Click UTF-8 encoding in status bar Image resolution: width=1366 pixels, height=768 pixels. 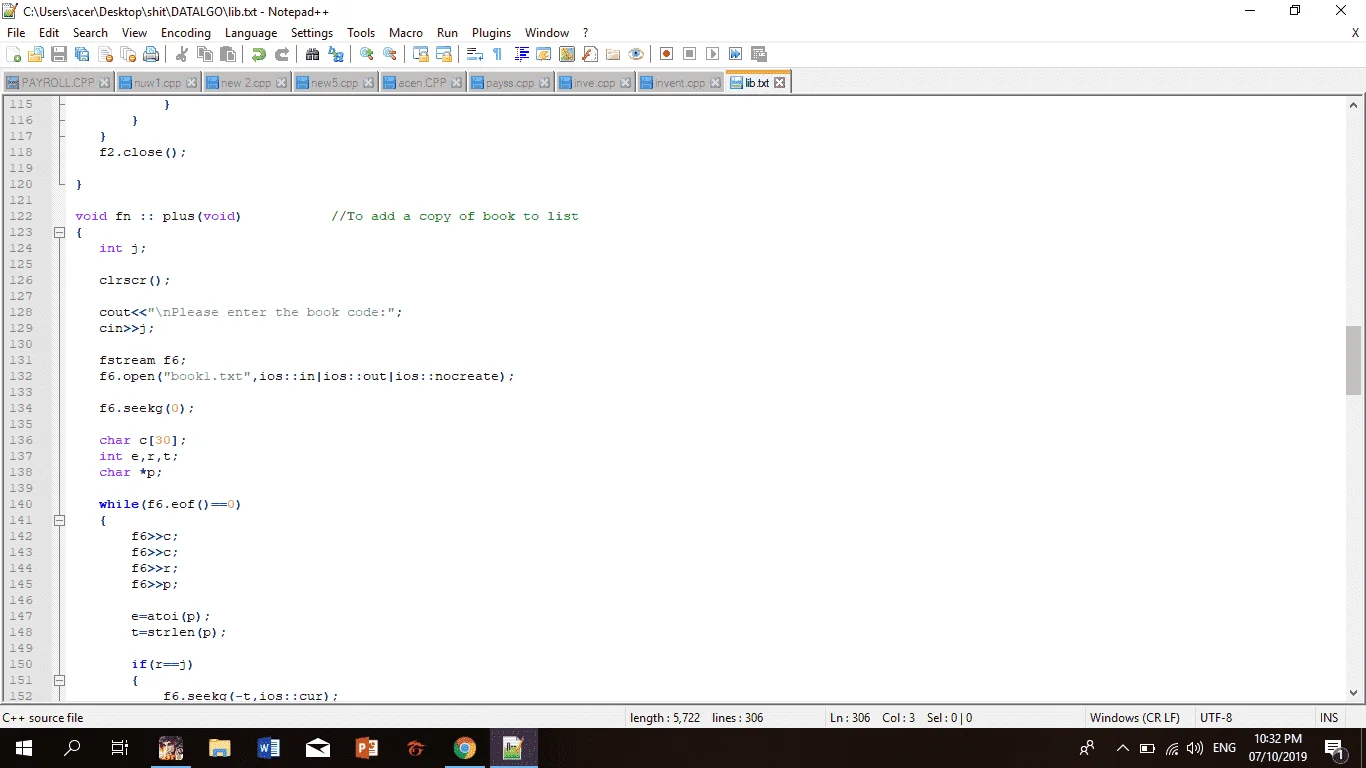click(1216, 718)
